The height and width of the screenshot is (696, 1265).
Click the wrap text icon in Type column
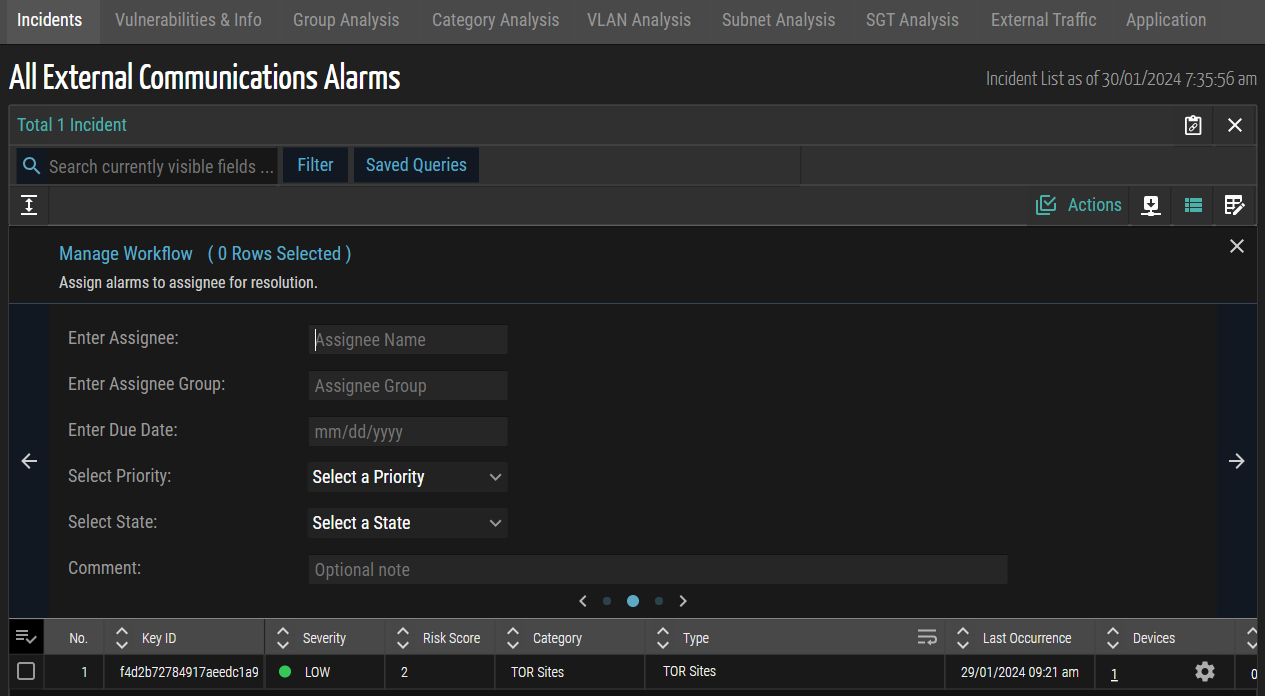click(927, 638)
